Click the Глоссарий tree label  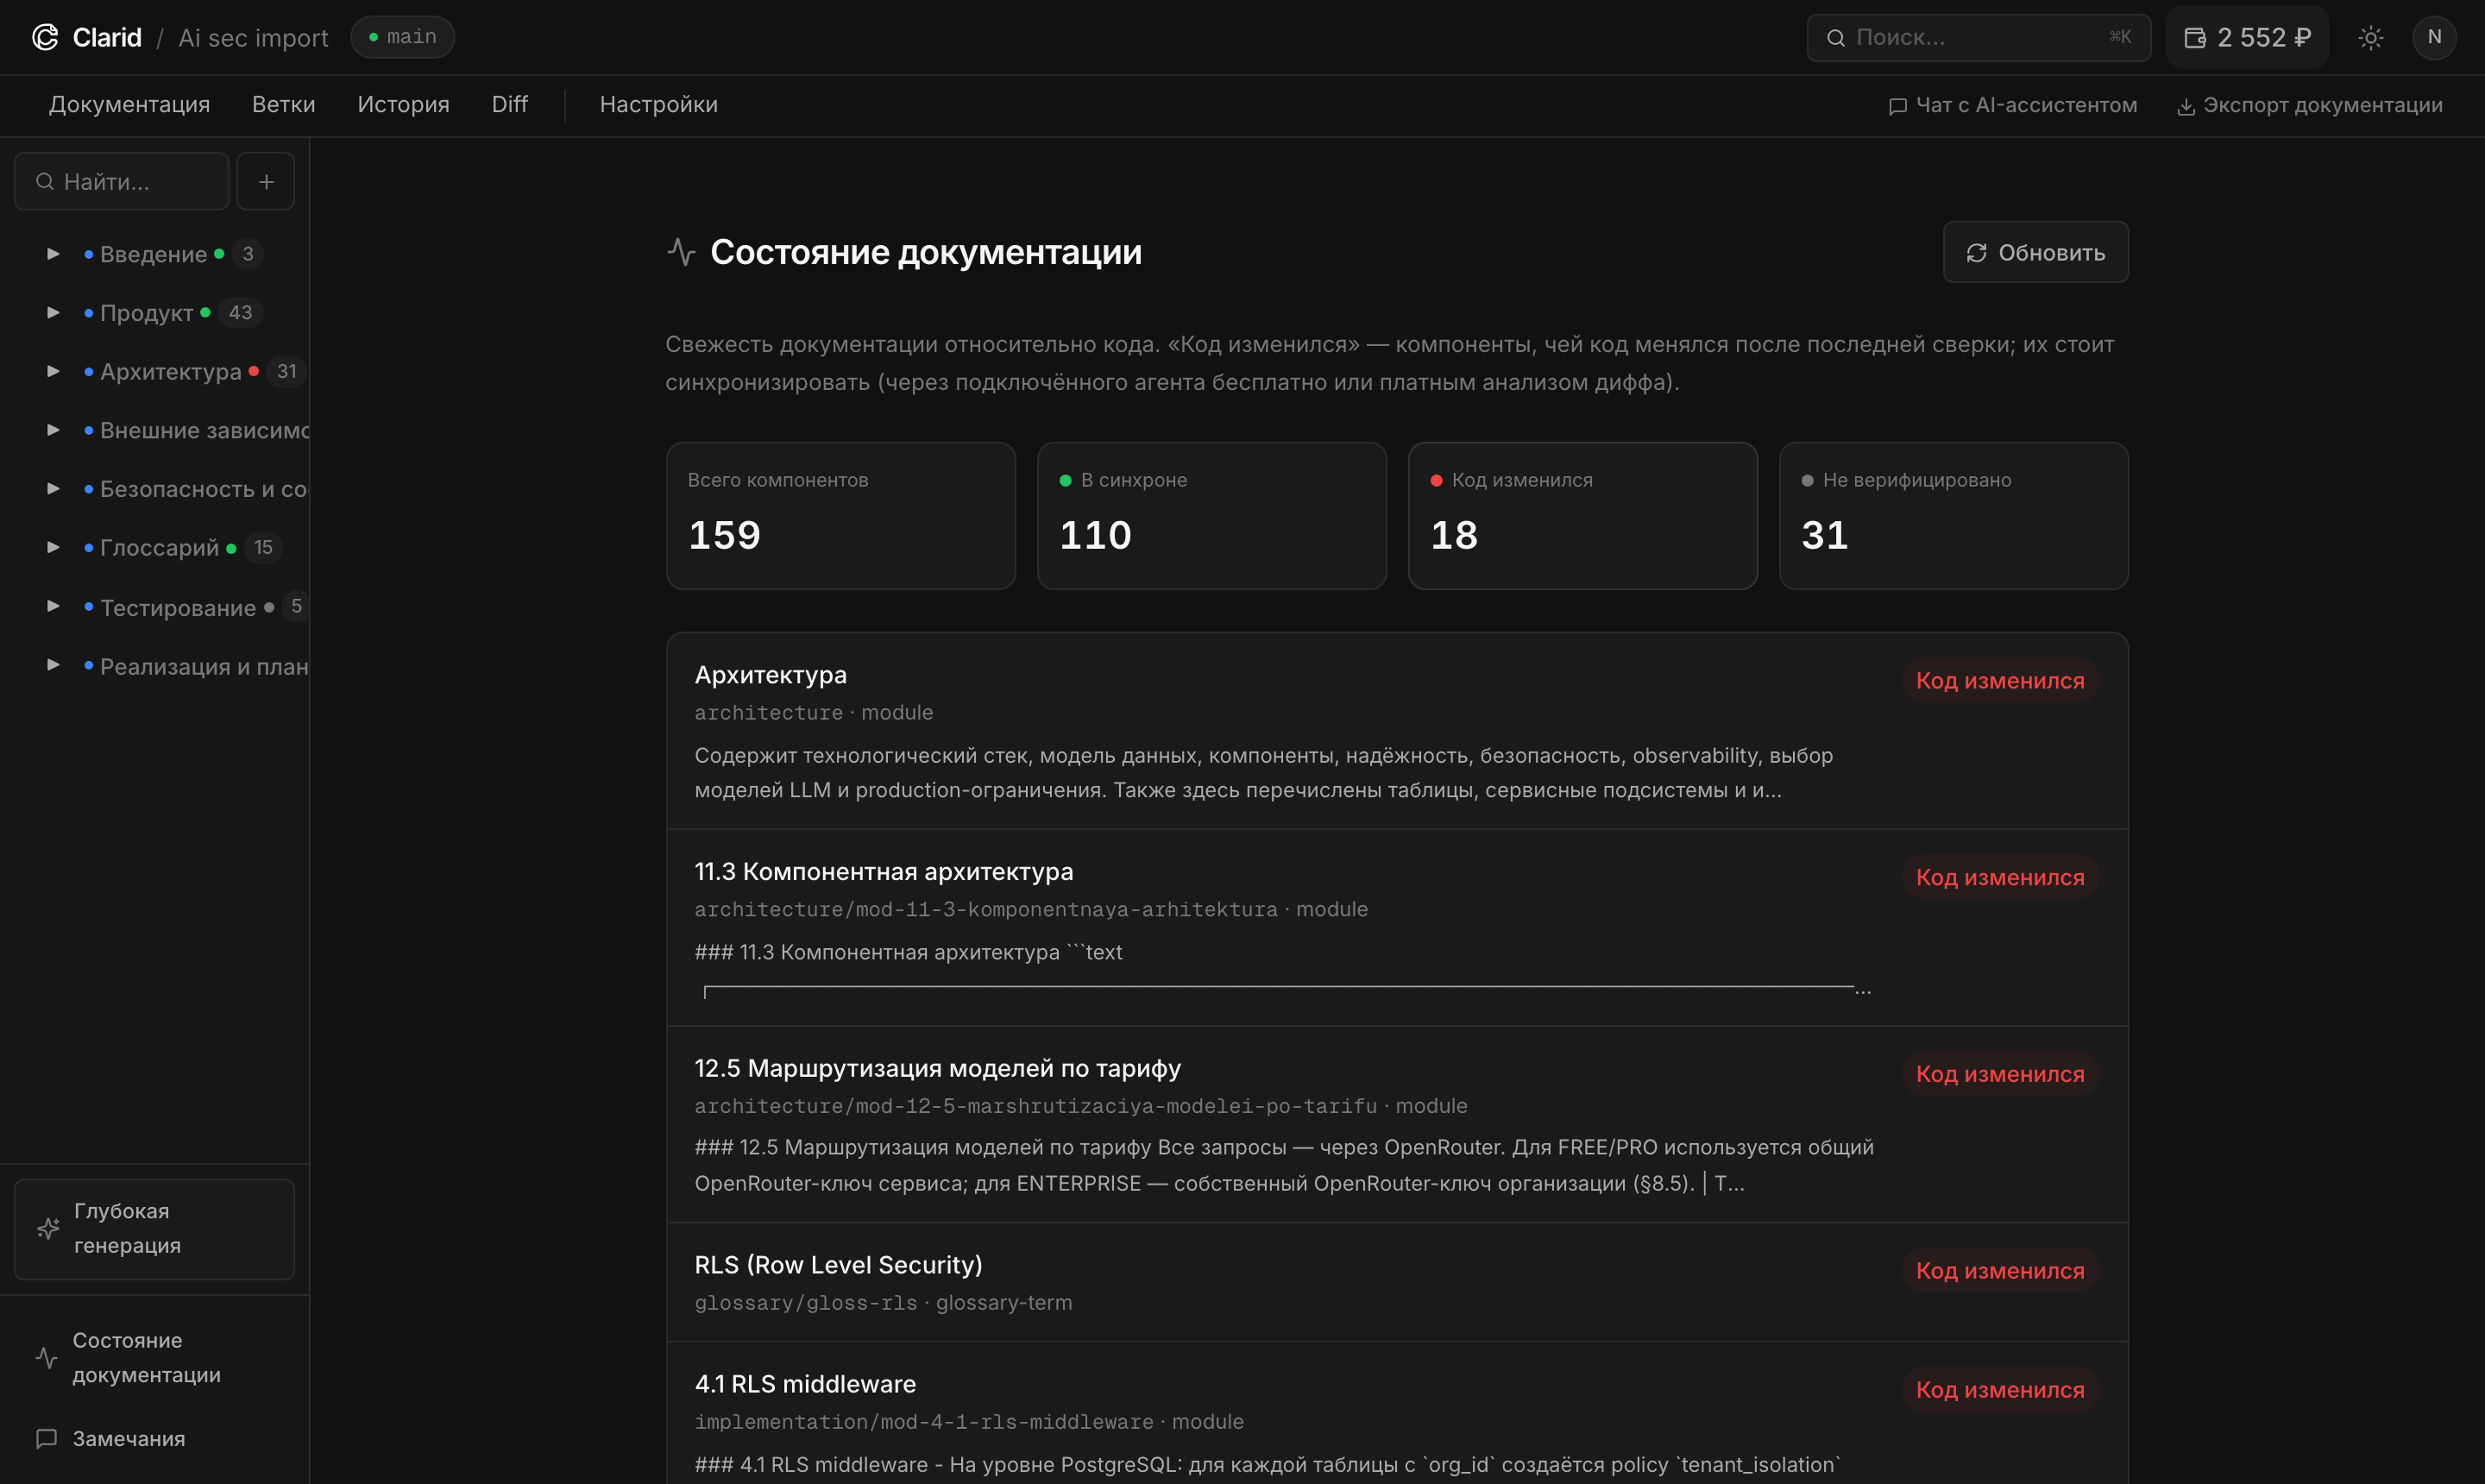[159, 548]
